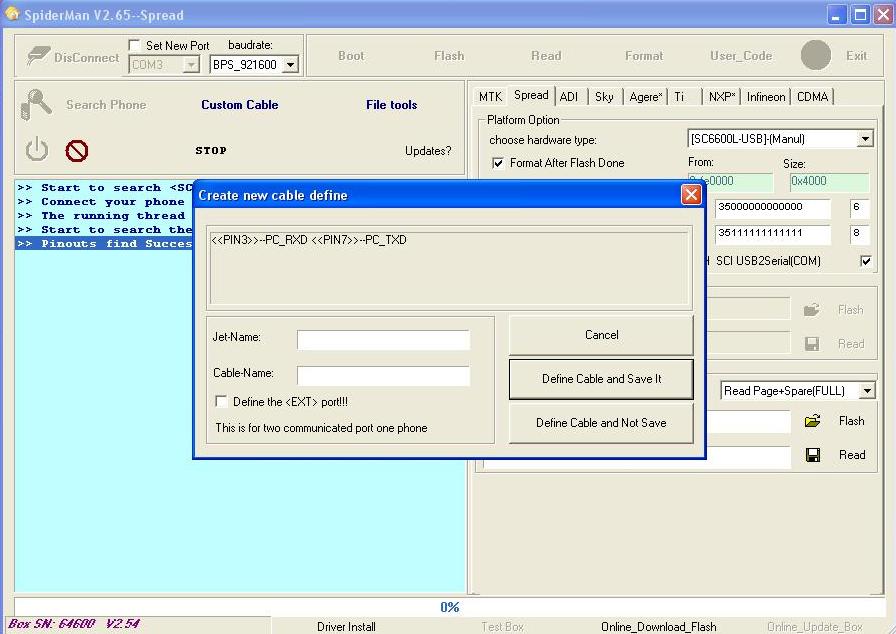Select the log line Pinouts find Succes
Viewport: 896px width, 634px height.
(x=104, y=243)
